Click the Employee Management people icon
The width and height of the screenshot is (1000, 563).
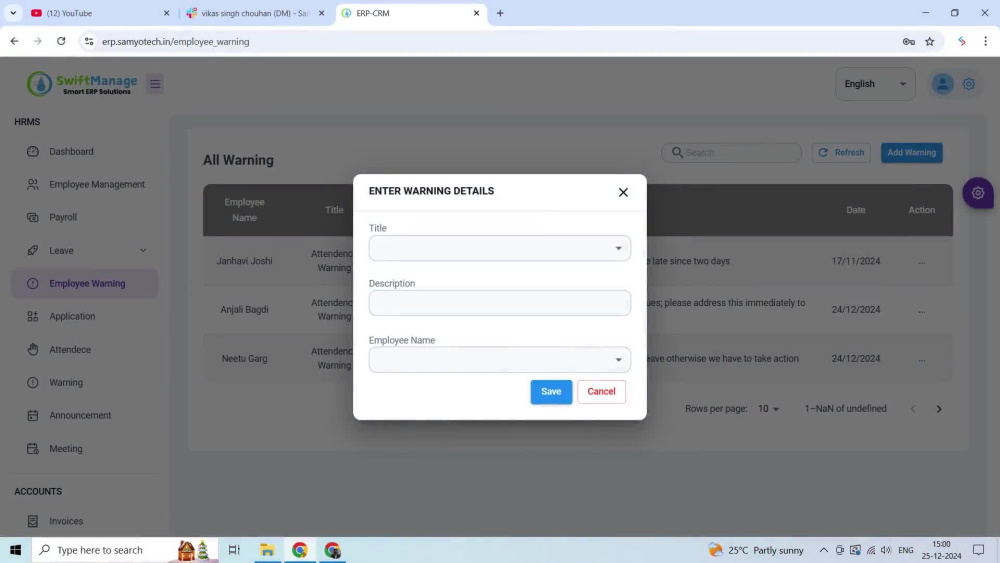pos(33,184)
